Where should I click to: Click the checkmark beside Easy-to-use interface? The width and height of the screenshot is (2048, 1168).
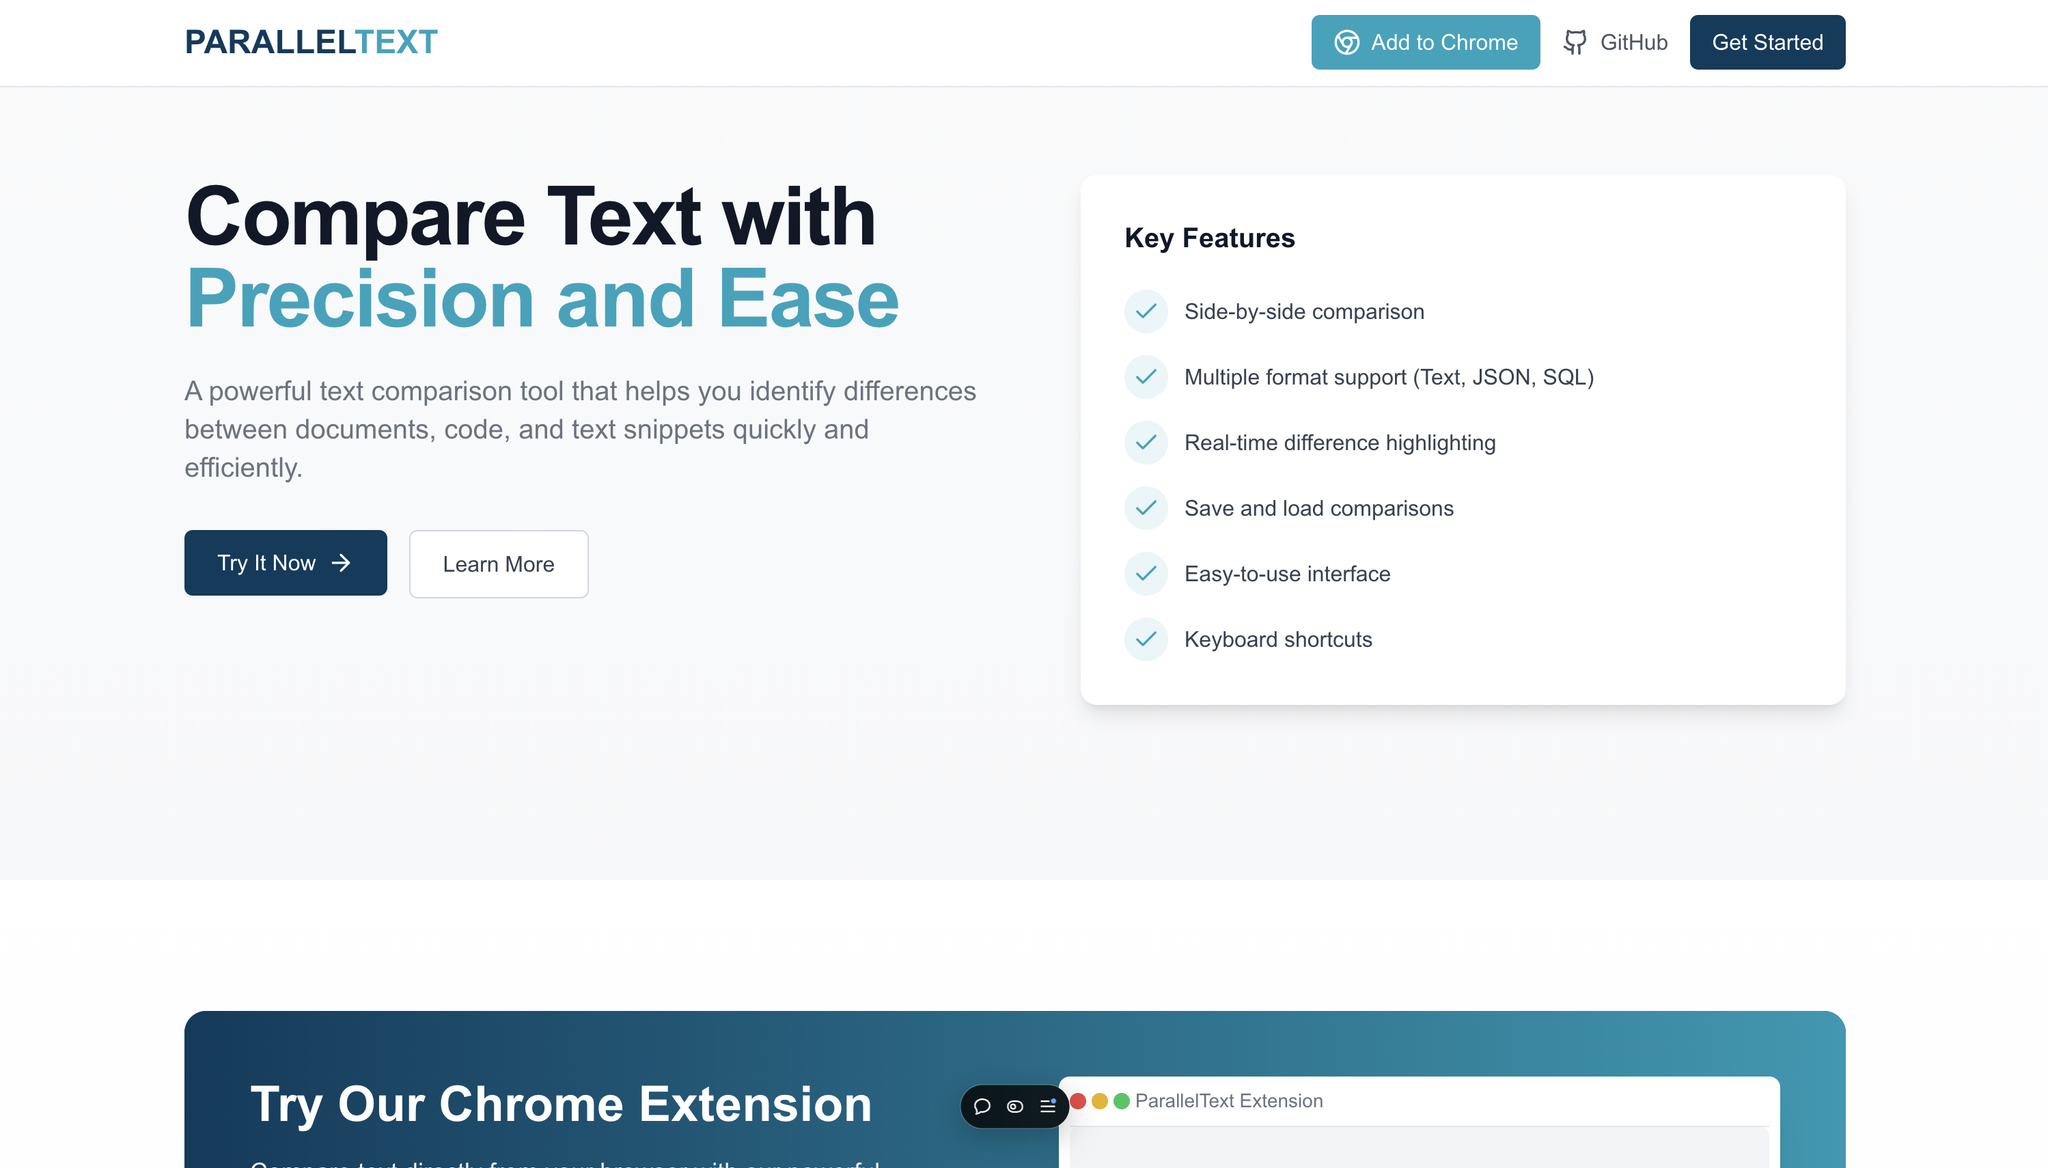point(1146,574)
